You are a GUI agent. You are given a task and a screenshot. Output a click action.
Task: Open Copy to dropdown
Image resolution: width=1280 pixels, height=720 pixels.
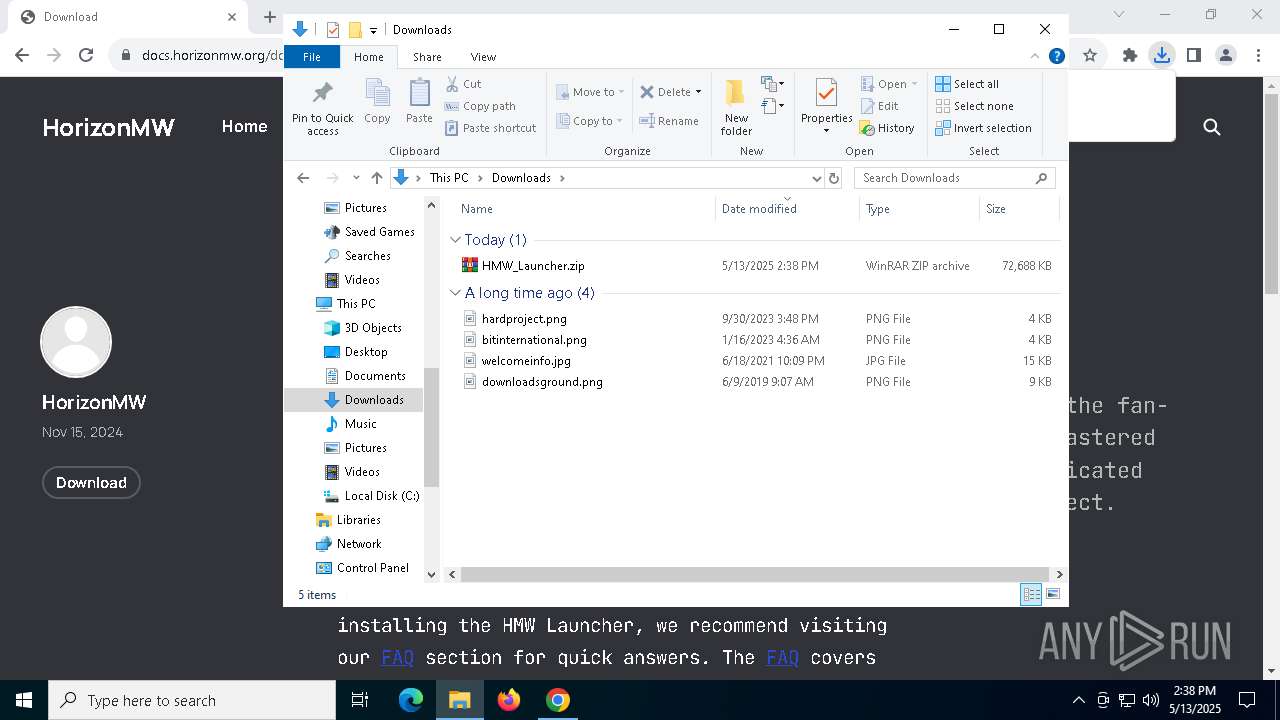coord(590,121)
